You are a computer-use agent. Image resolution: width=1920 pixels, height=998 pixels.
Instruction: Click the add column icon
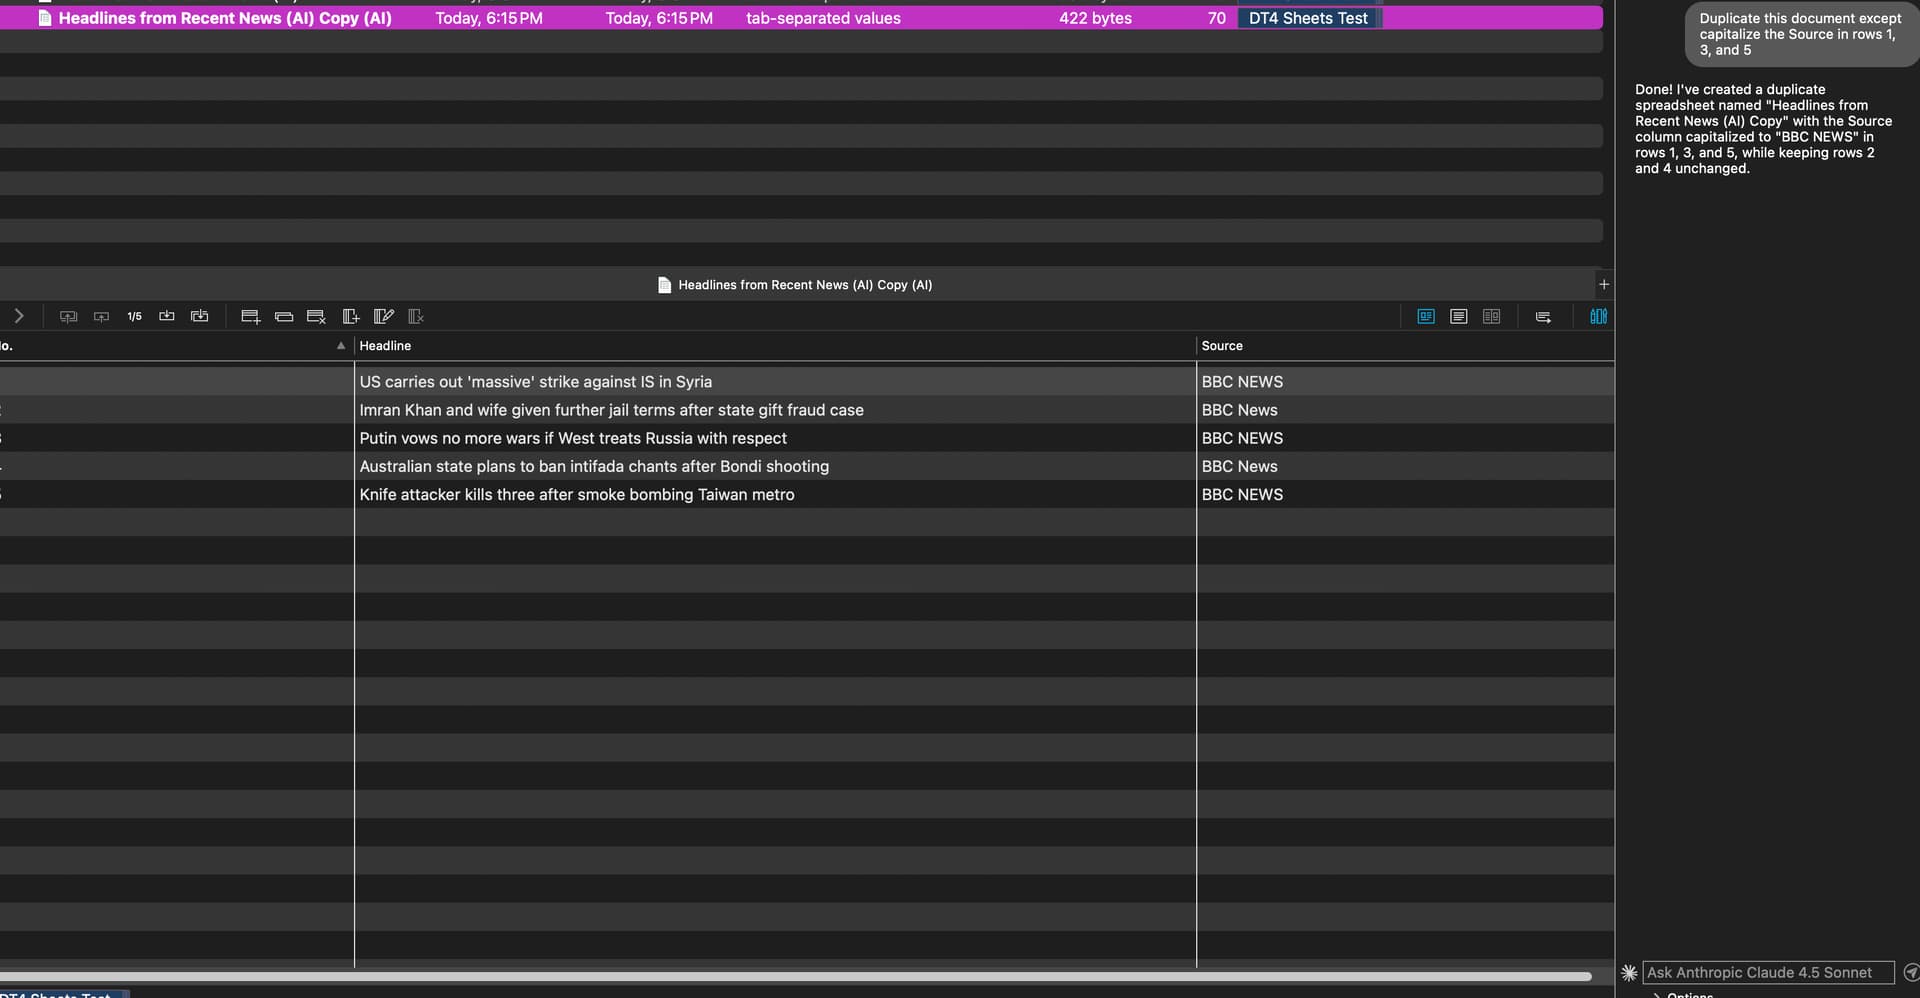pos(350,317)
